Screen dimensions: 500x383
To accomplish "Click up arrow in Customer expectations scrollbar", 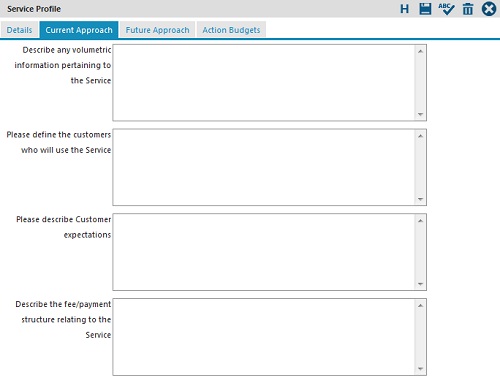I will pyautogui.click(x=420, y=220).
